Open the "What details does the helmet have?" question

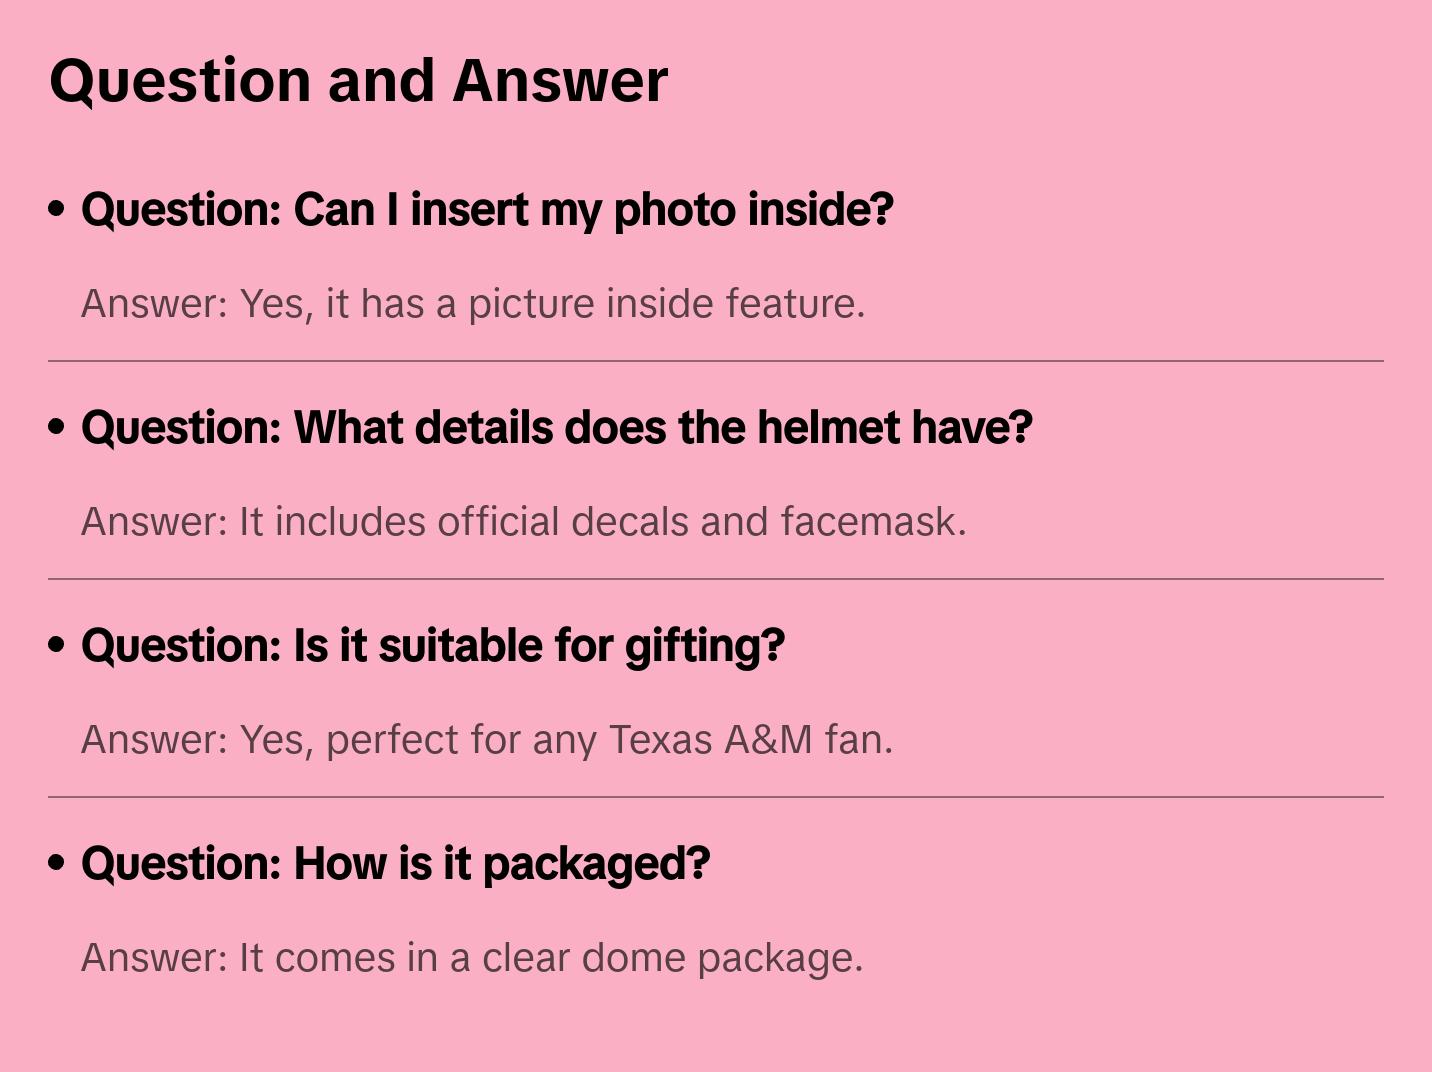[556, 428]
